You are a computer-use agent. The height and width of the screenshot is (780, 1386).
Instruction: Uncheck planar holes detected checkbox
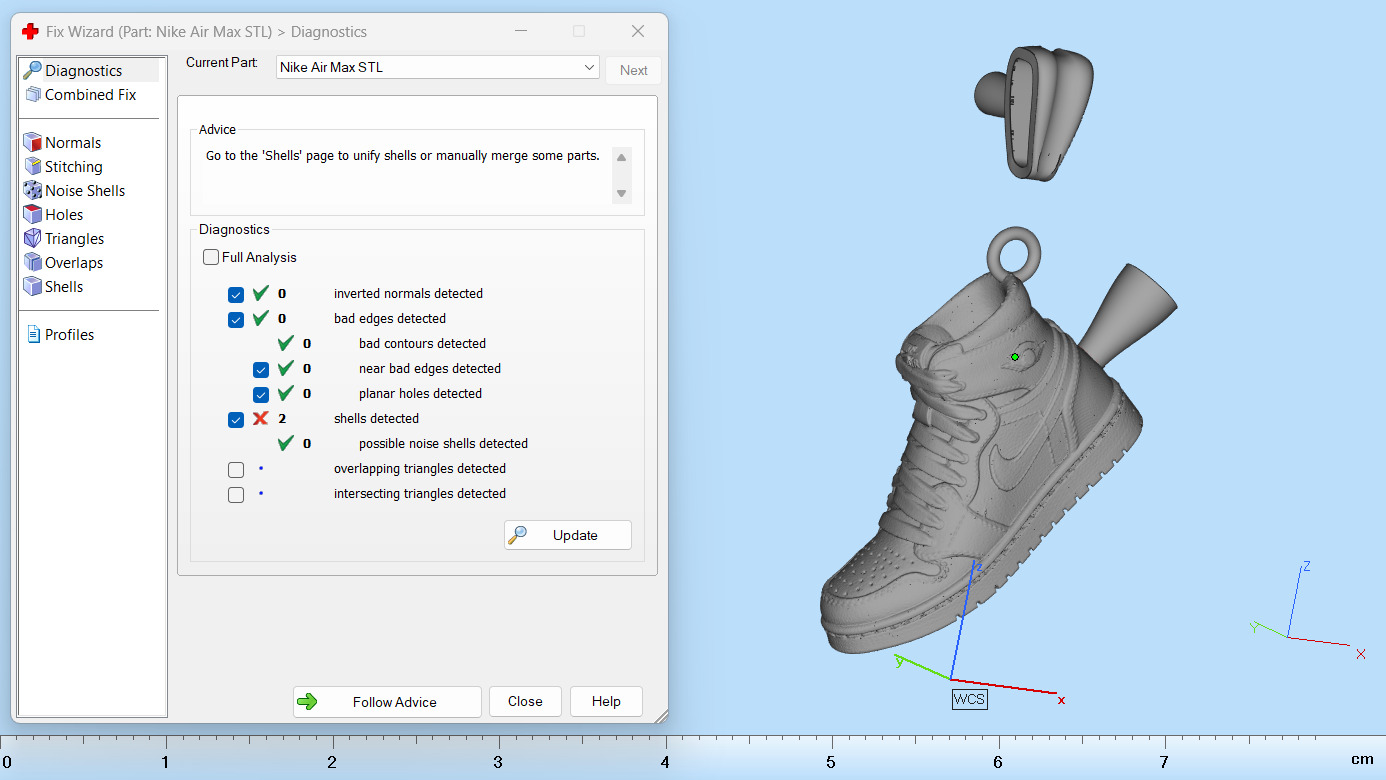tap(261, 394)
